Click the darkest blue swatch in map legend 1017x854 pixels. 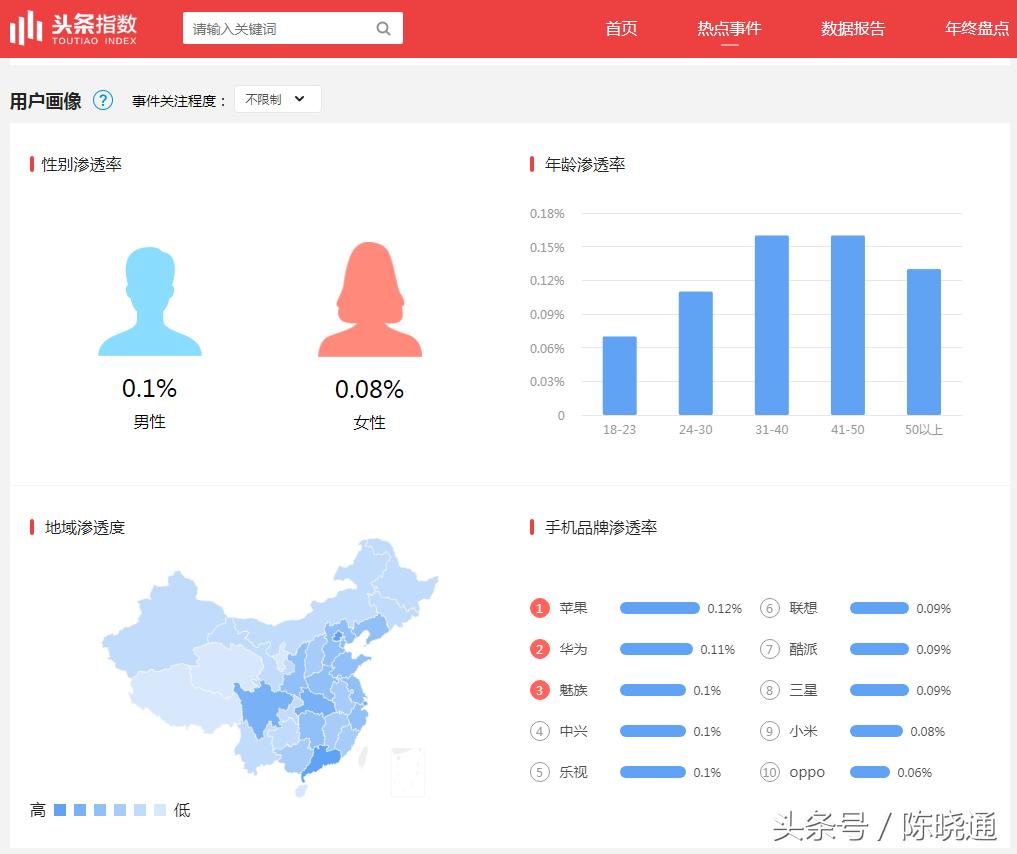pyautogui.click(x=61, y=810)
